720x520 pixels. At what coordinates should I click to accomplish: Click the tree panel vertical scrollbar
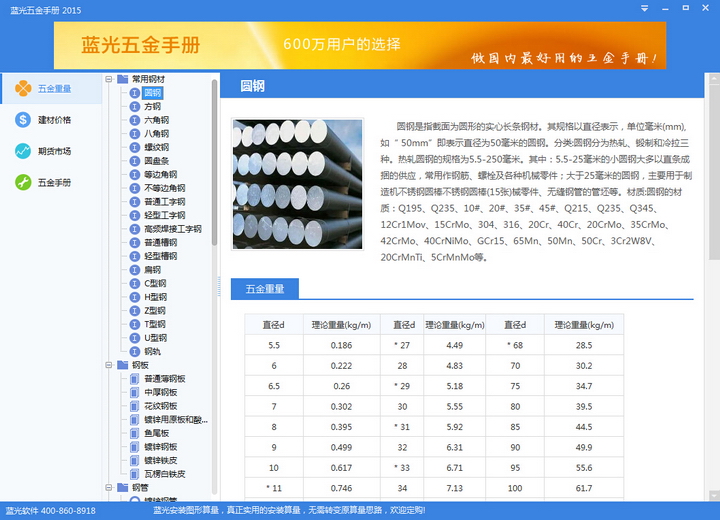(214, 162)
